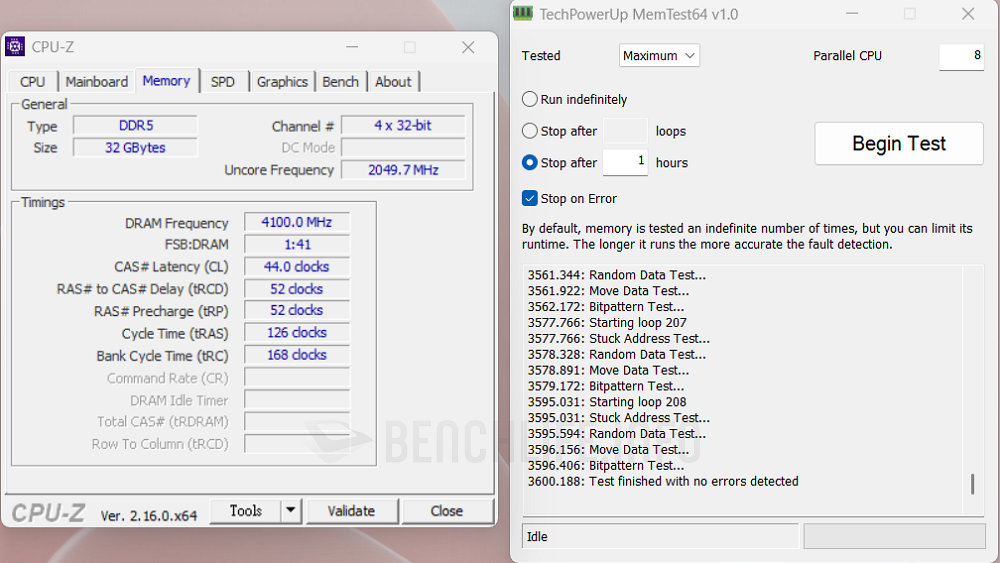
Task: Click the Begin Test button
Action: 899,143
